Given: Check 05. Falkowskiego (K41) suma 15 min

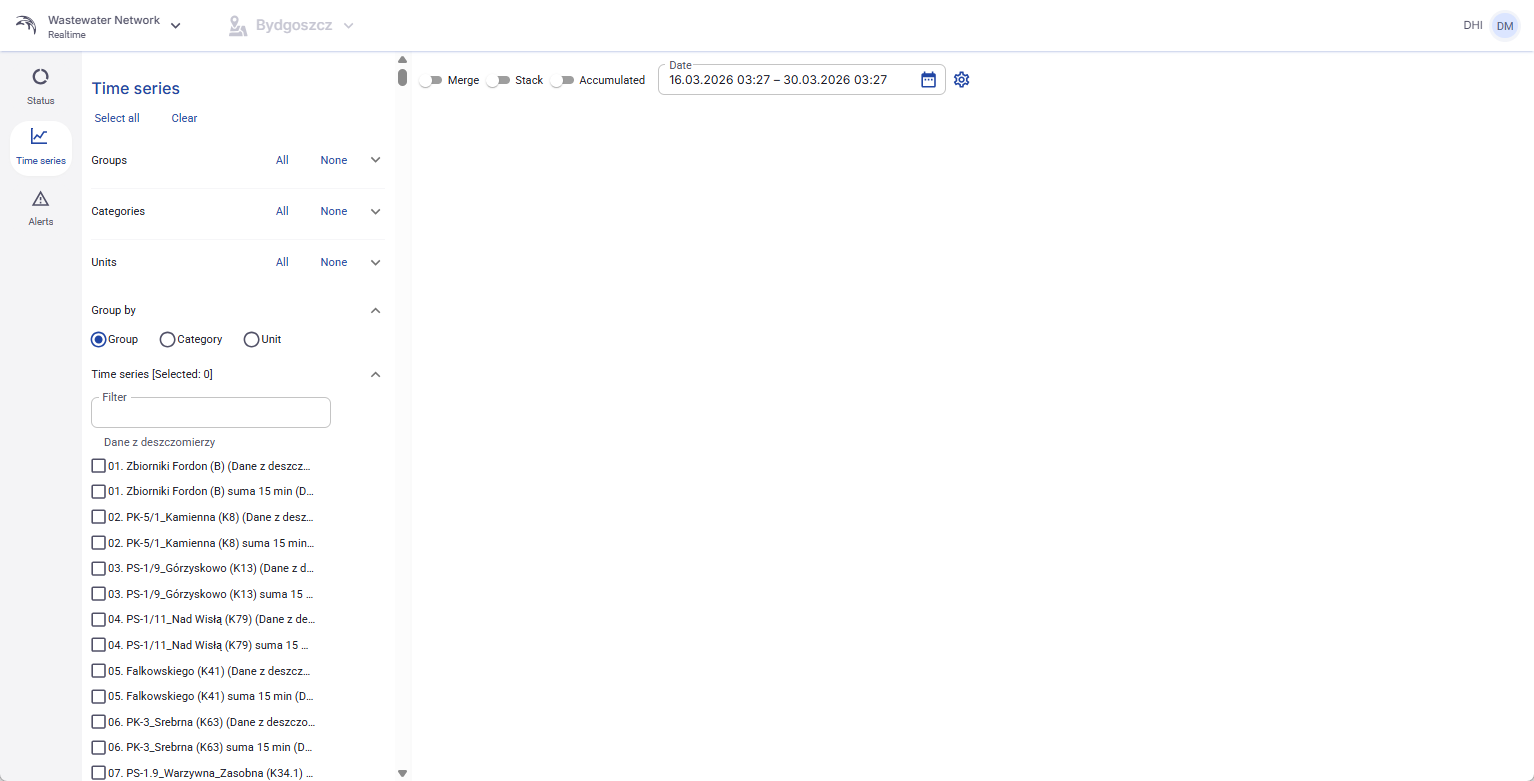Looking at the screenshot, I should (98, 696).
